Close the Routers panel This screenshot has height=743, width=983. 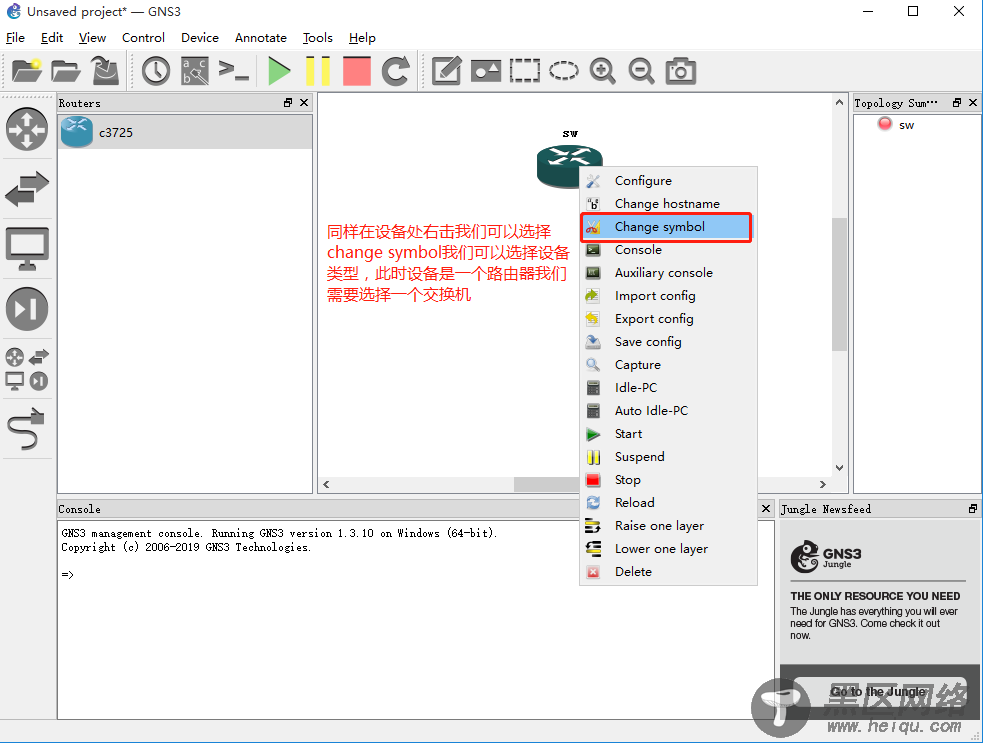(304, 102)
